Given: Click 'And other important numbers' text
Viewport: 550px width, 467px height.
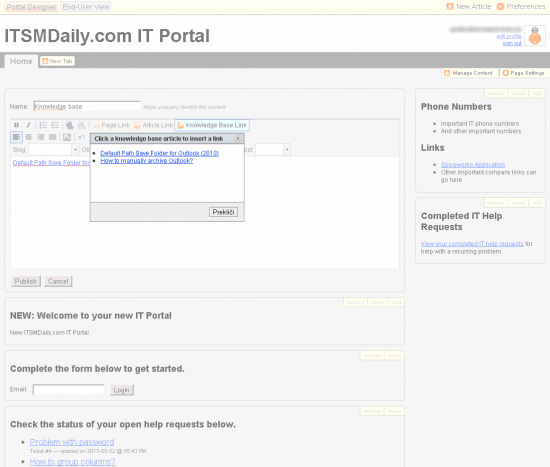Looking at the screenshot, I should pyautogui.click(x=481, y=131).
